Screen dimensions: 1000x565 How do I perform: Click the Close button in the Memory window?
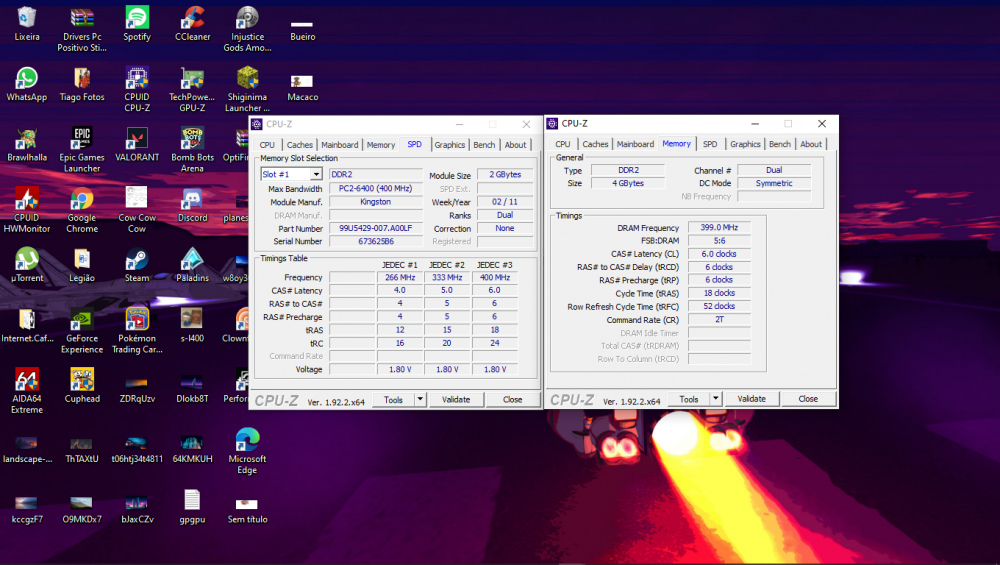pyautogui.click(x=808, y=399)
